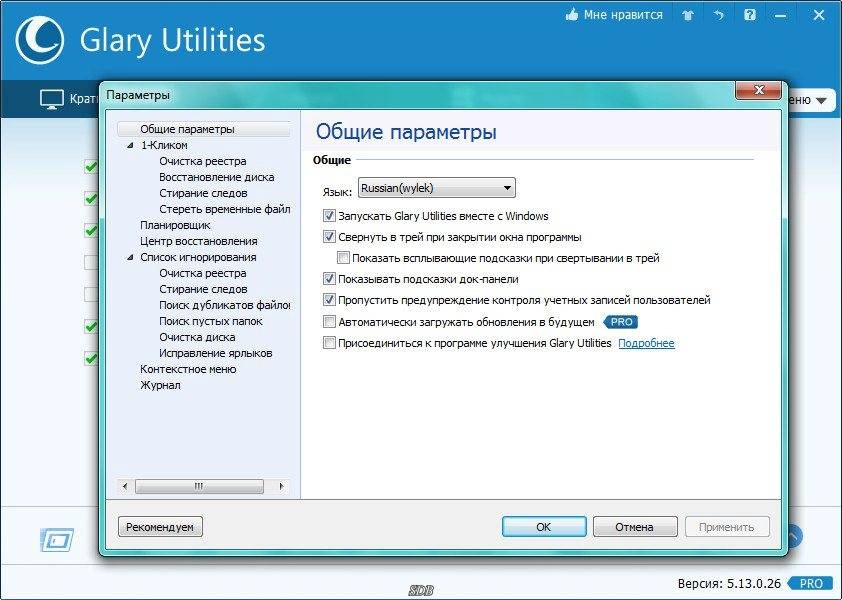The width and height of the screenshot is (842, 600).
Task: Select 'Исправление ярлыков' tree item
Action: [215, 353]
